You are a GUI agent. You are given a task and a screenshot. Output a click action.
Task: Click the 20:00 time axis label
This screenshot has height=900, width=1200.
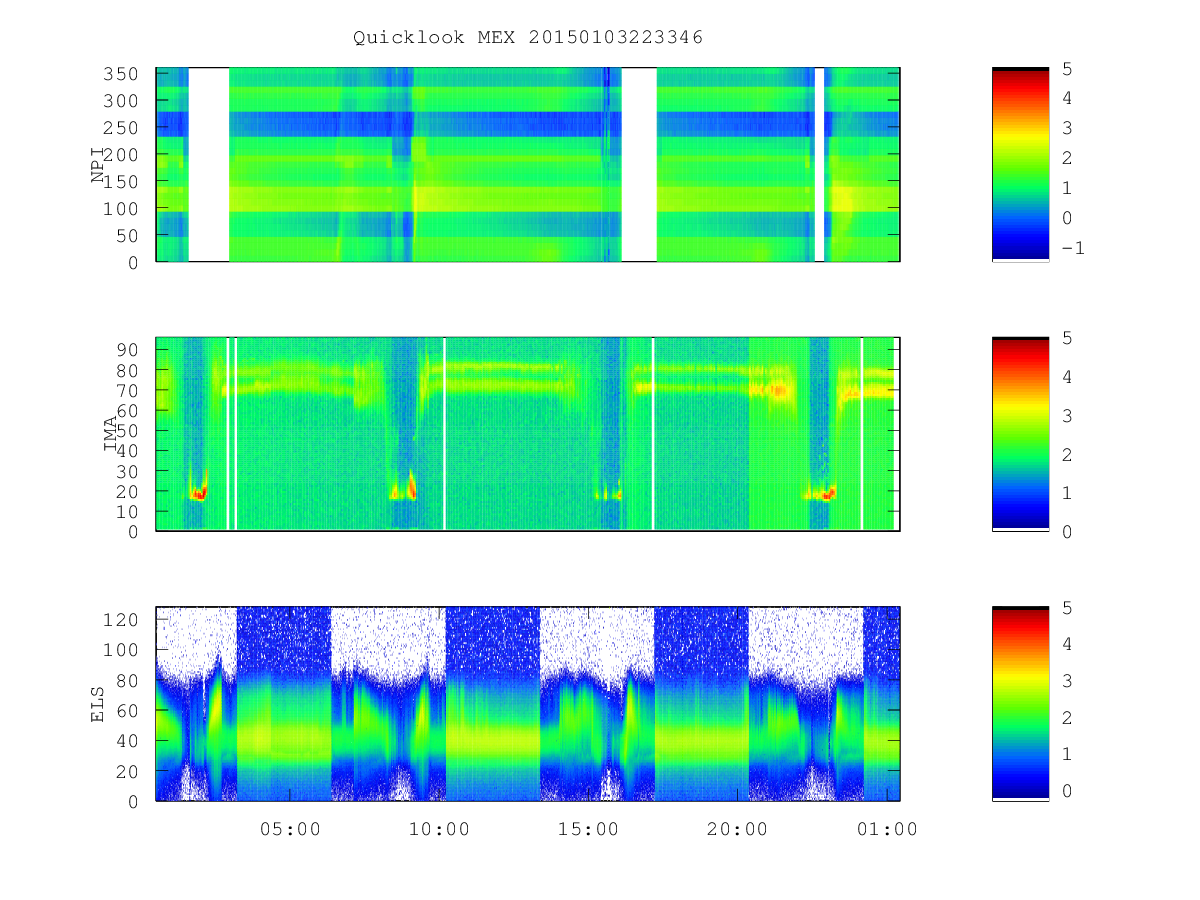[x=737, y=829]
